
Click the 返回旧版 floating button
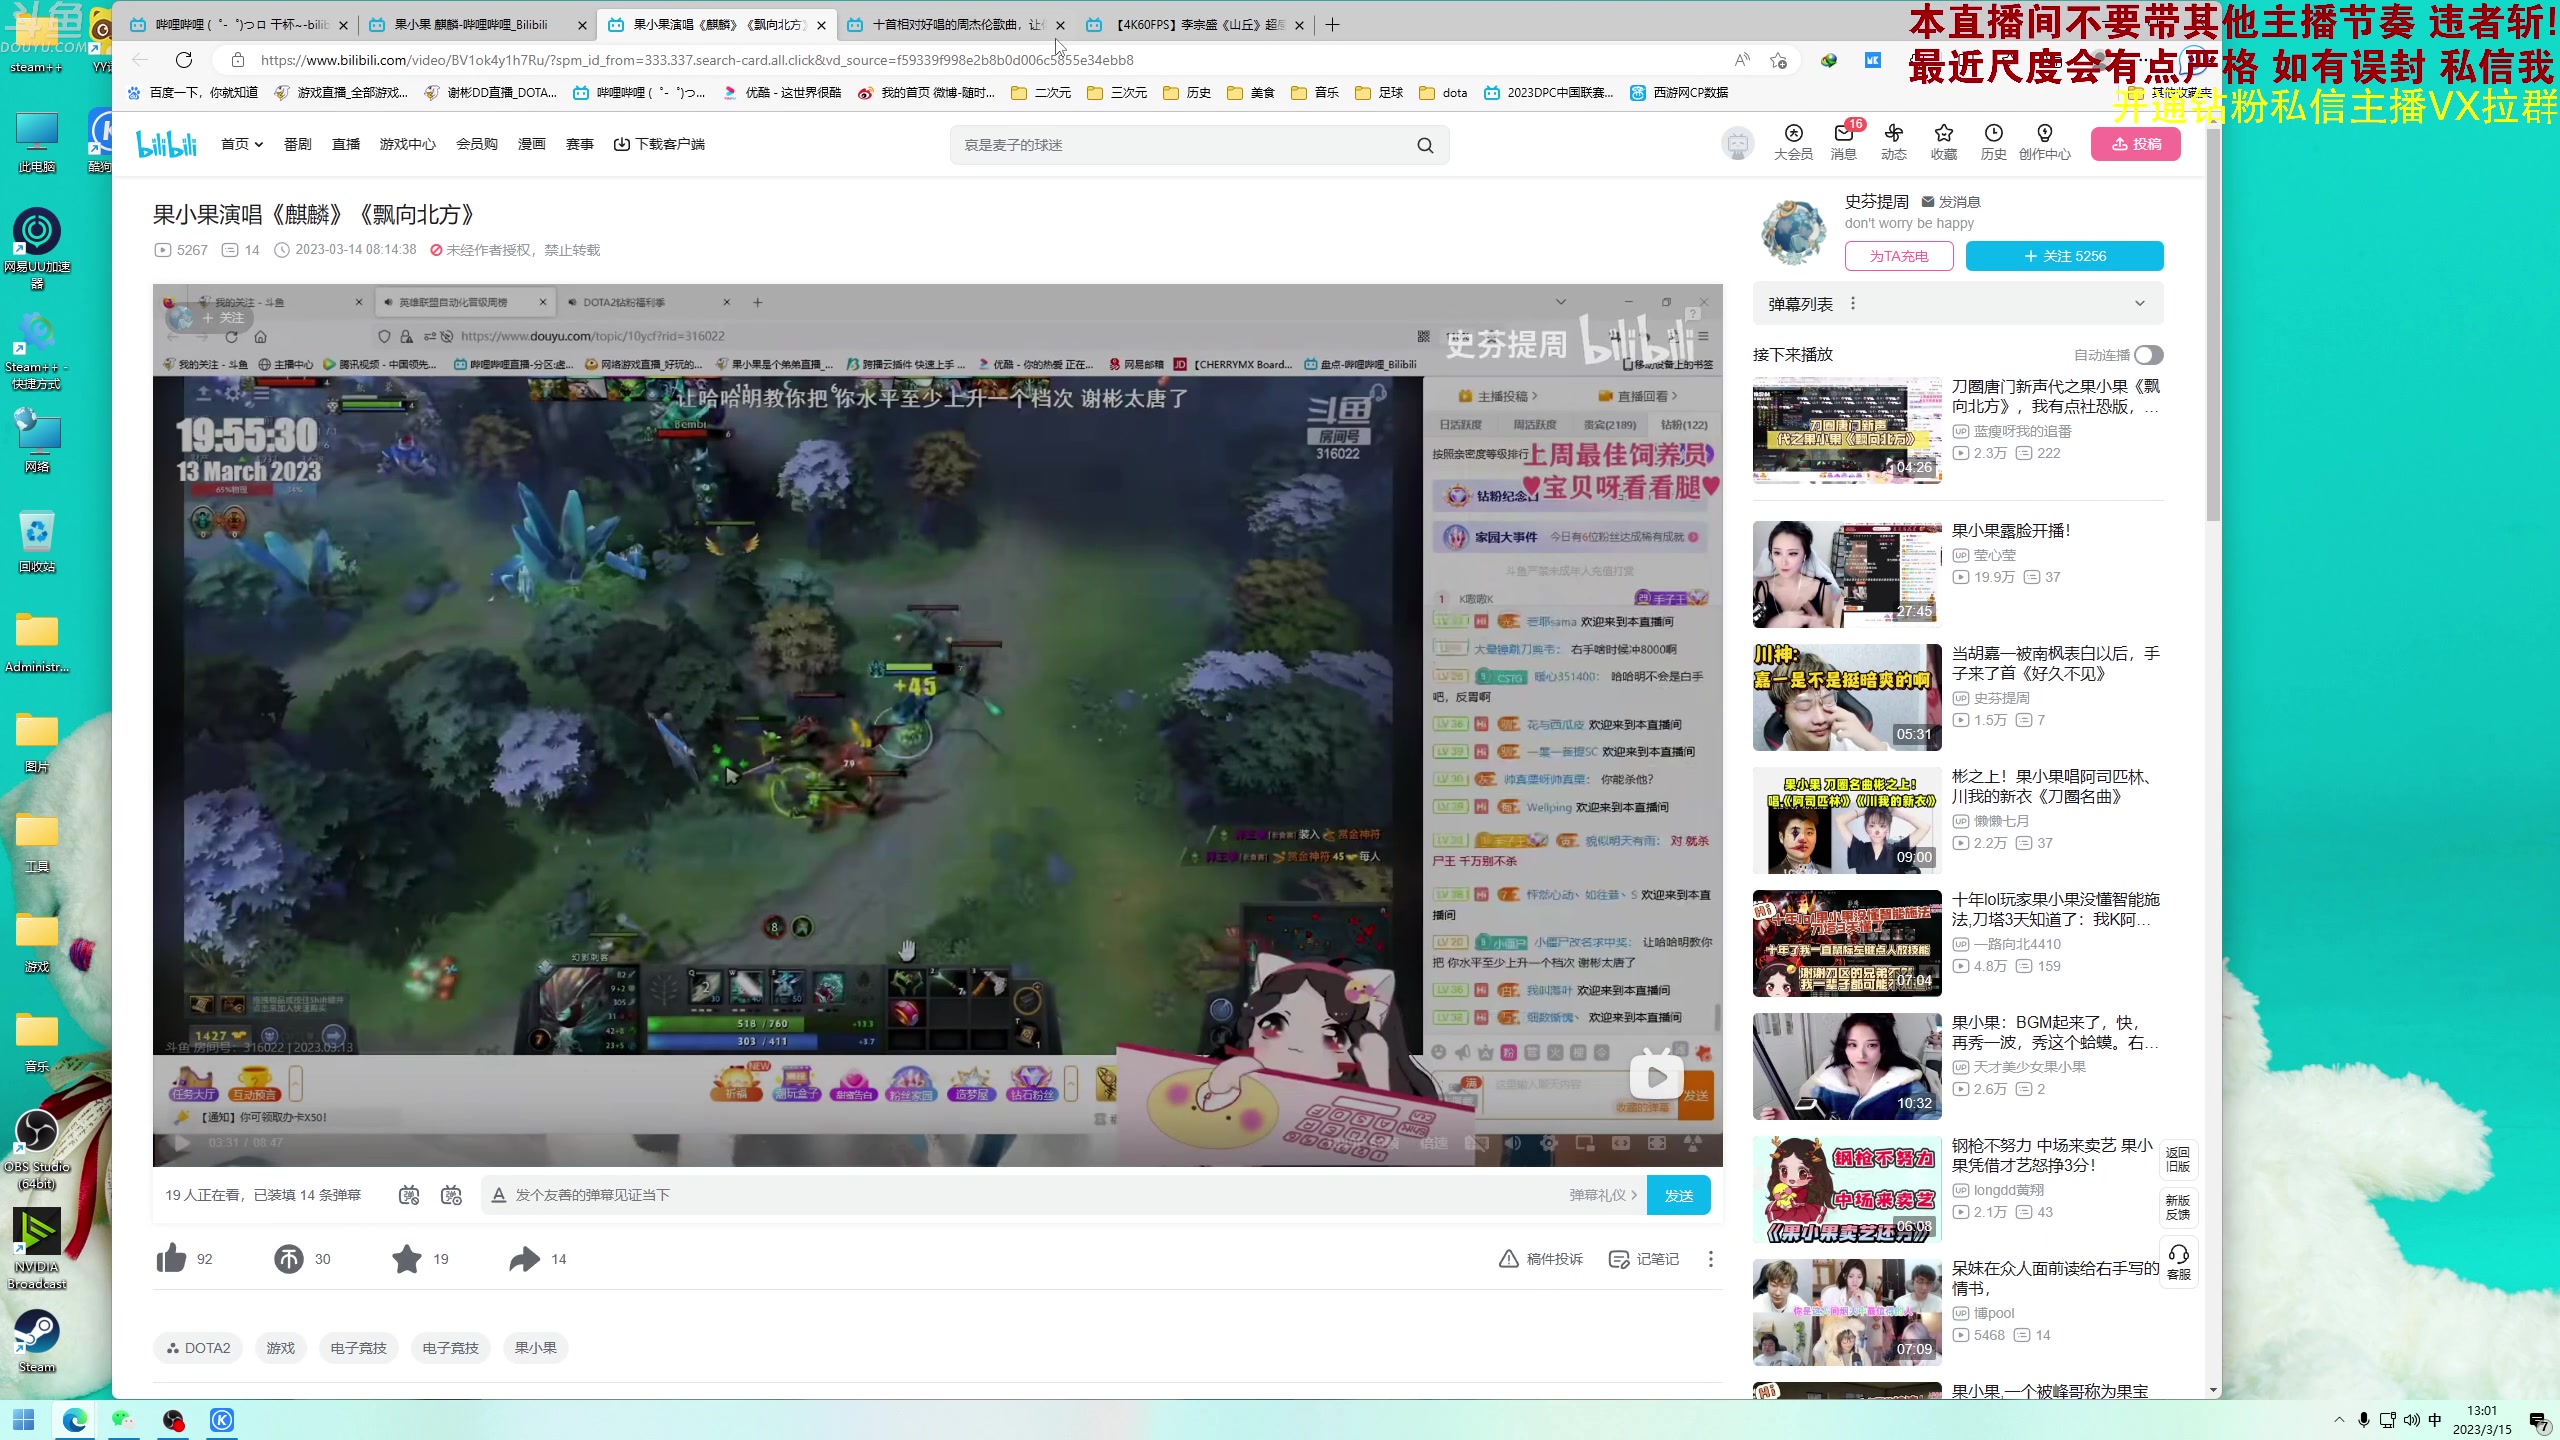[2178, 1160]
